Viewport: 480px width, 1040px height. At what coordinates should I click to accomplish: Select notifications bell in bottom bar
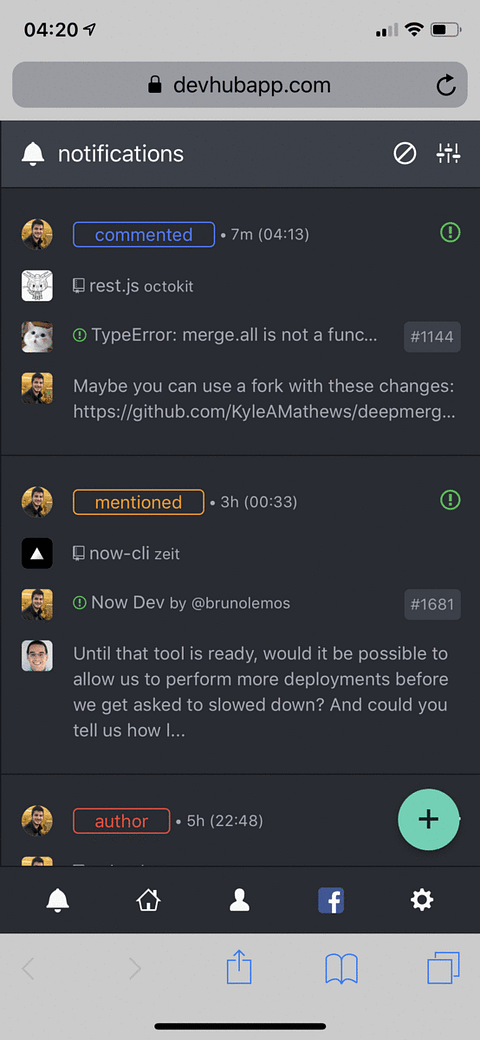point(58,900)
